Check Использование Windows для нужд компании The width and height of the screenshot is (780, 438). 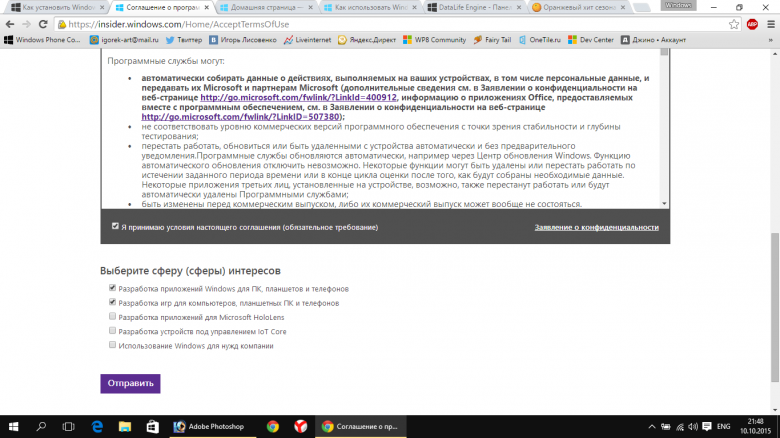(x=112, y=344)
